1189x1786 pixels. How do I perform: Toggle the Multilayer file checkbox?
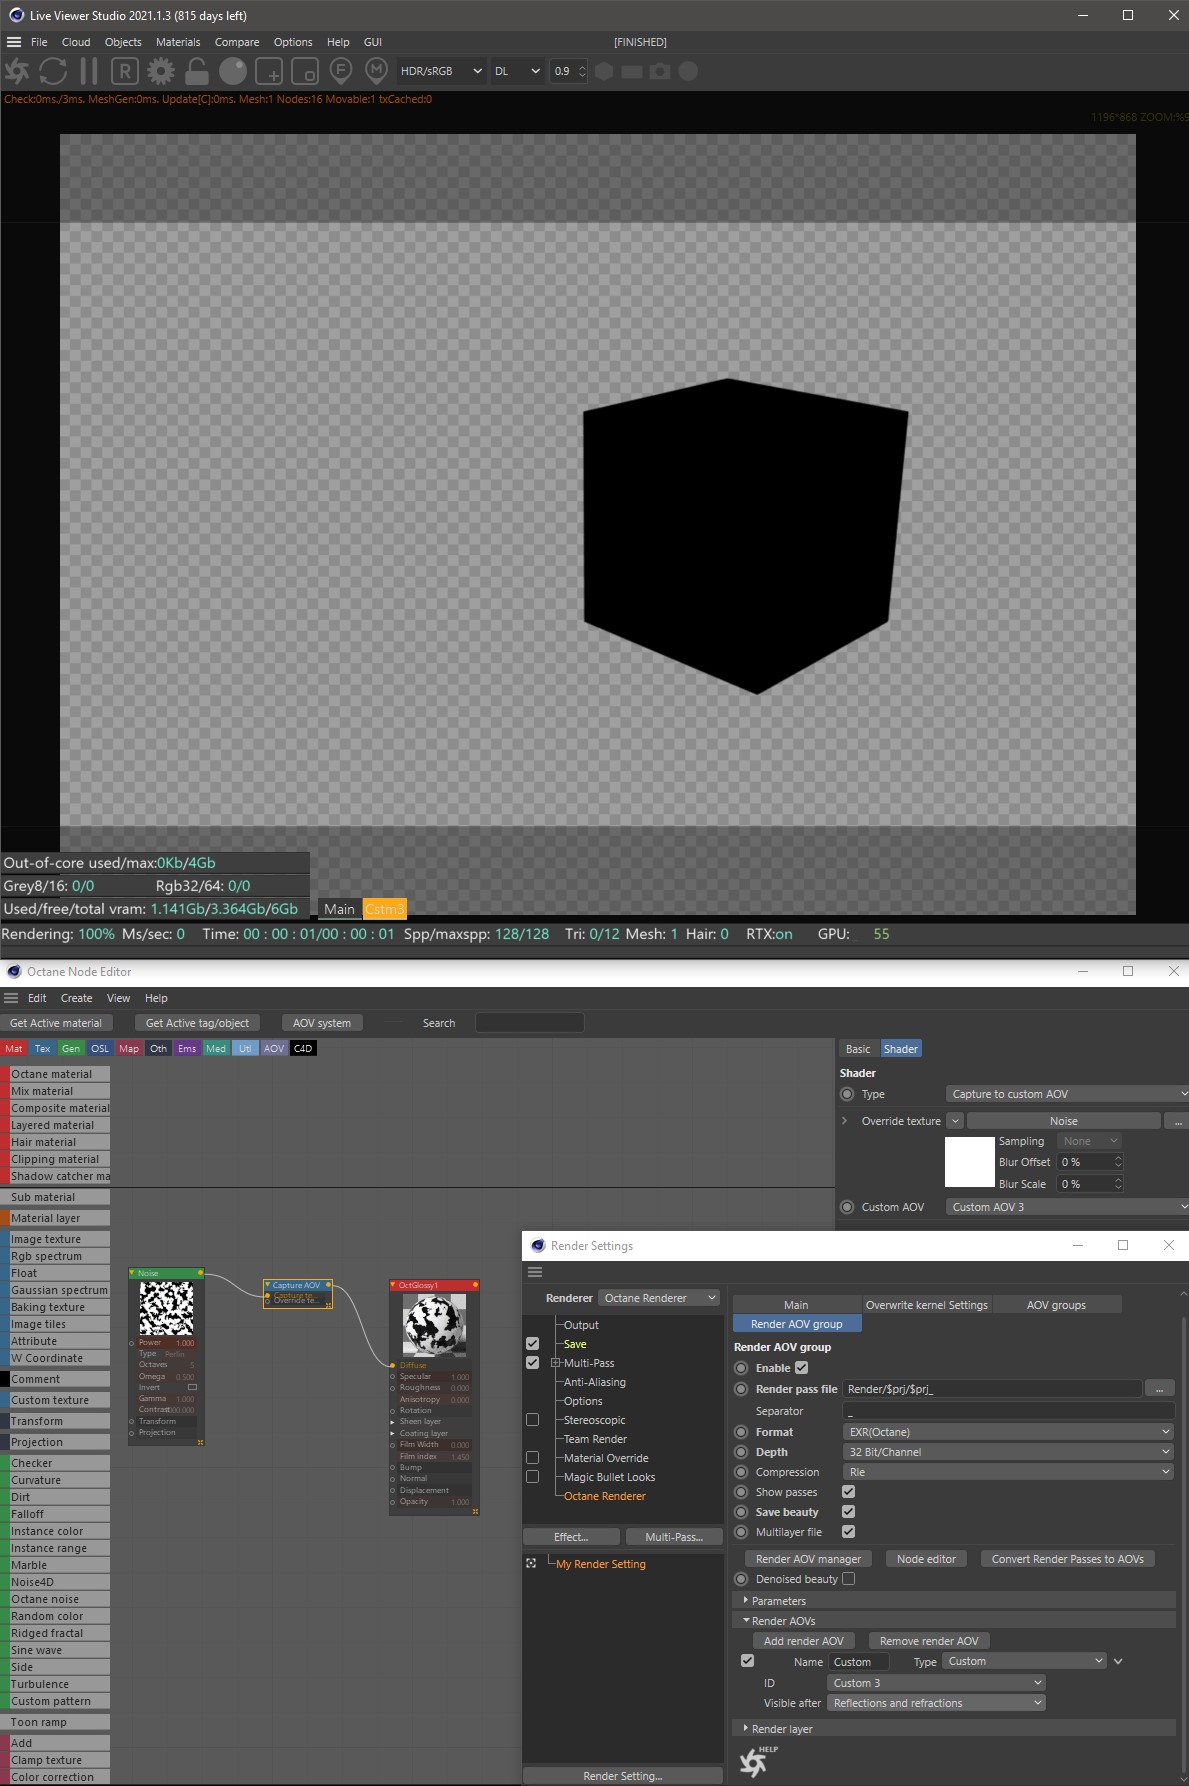tap(849, 1531)
